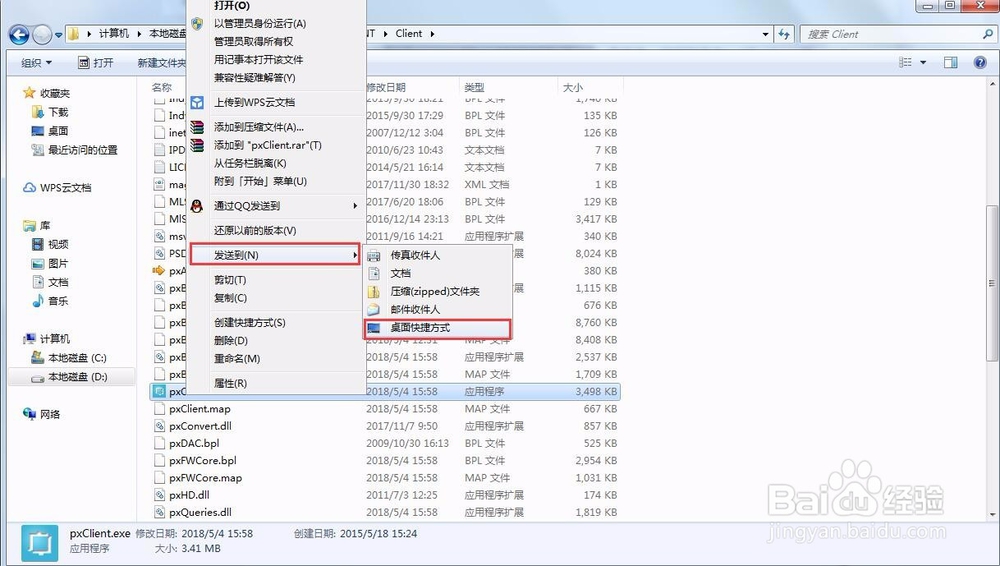Send to 桌面快捷方式

tap(438, 328)
